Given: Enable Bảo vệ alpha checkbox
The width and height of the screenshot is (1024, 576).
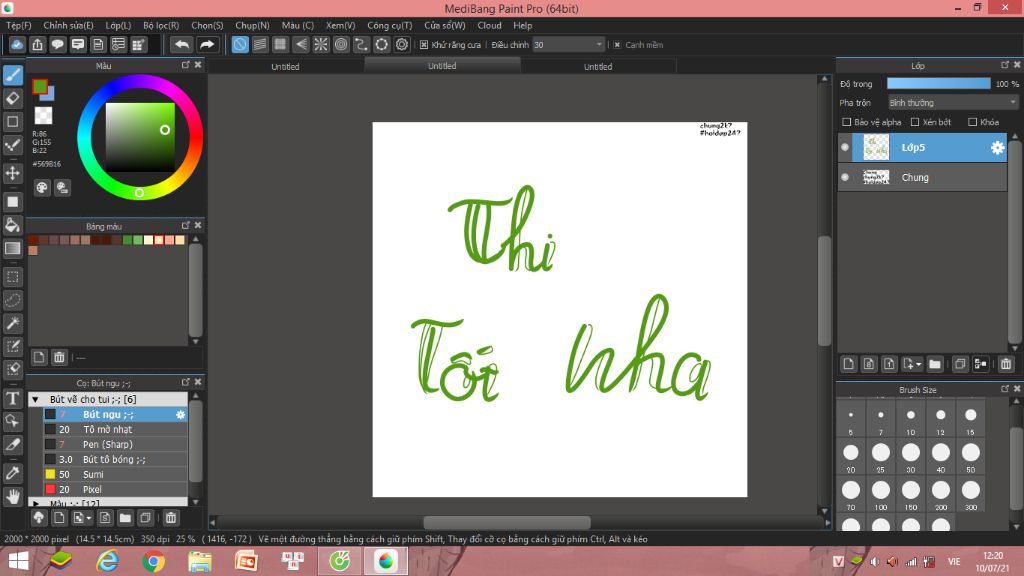Looking at the screenshot, I should click(x=846, y=122).
